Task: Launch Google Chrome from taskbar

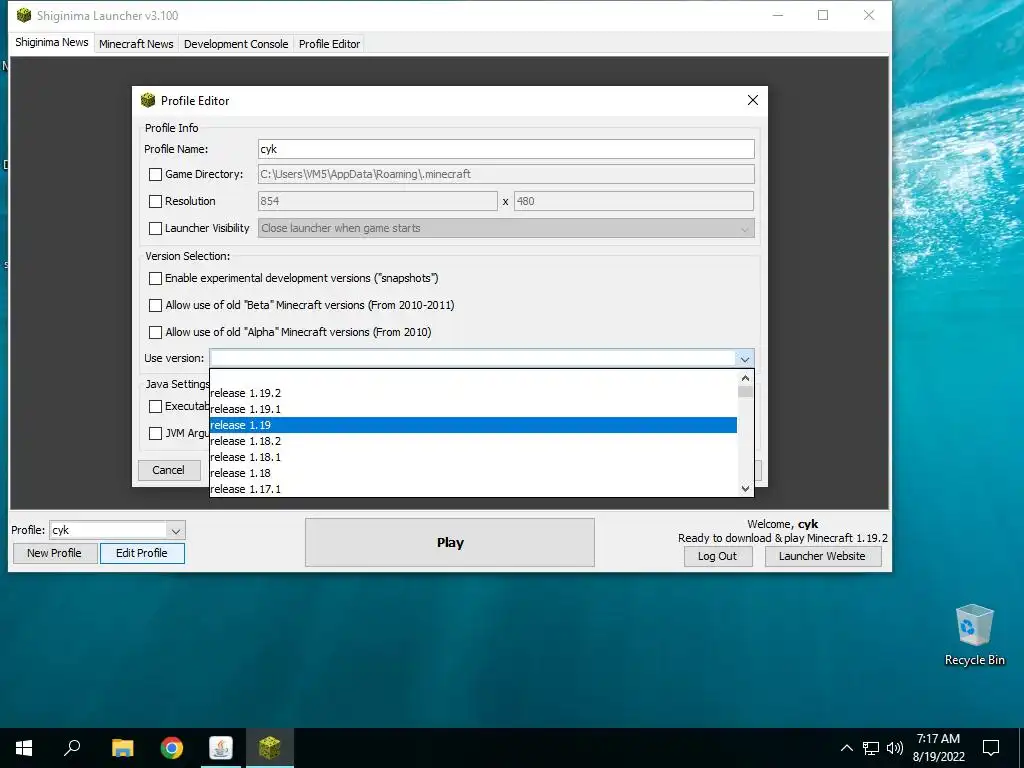Action: click(x=172, y=748)
